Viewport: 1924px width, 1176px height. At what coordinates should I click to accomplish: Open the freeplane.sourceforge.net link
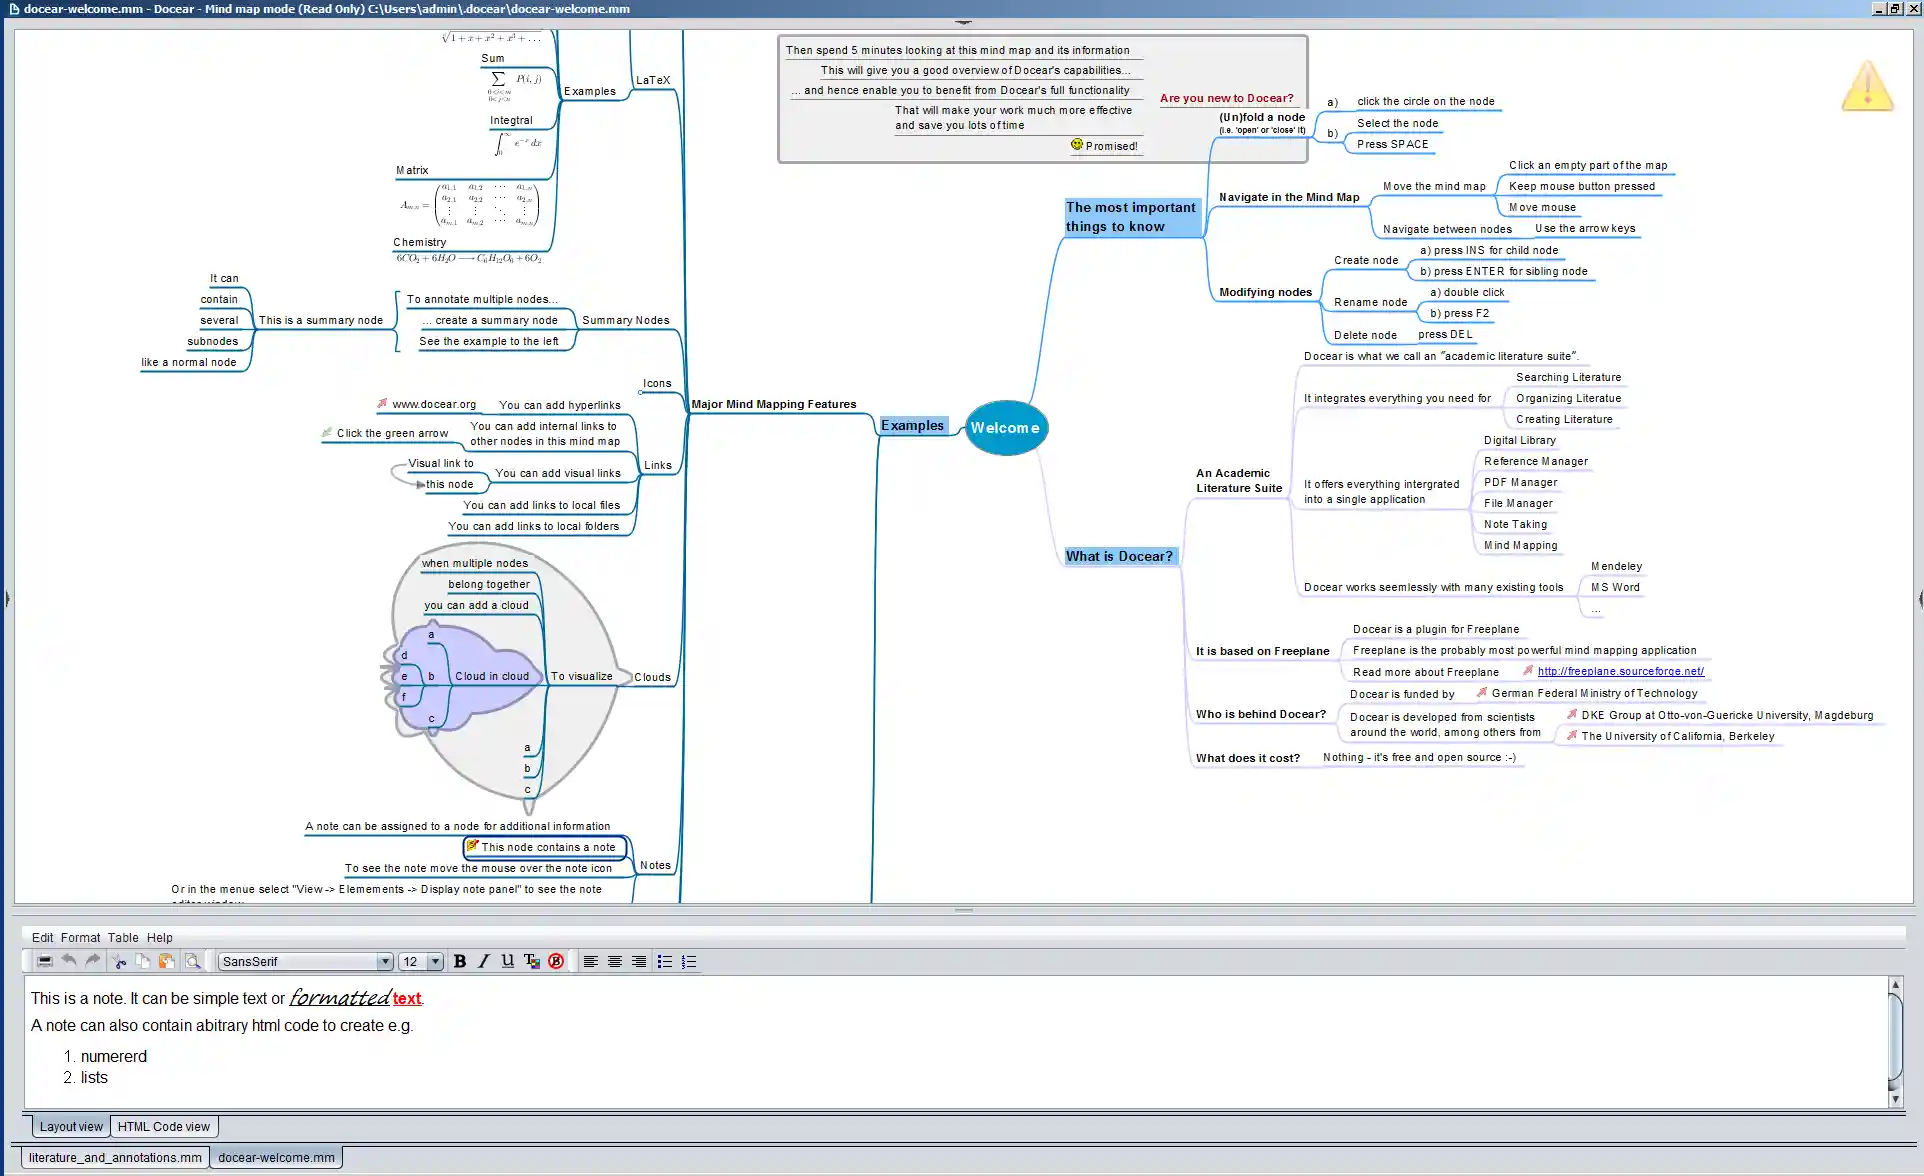(x=1620, y=671)
